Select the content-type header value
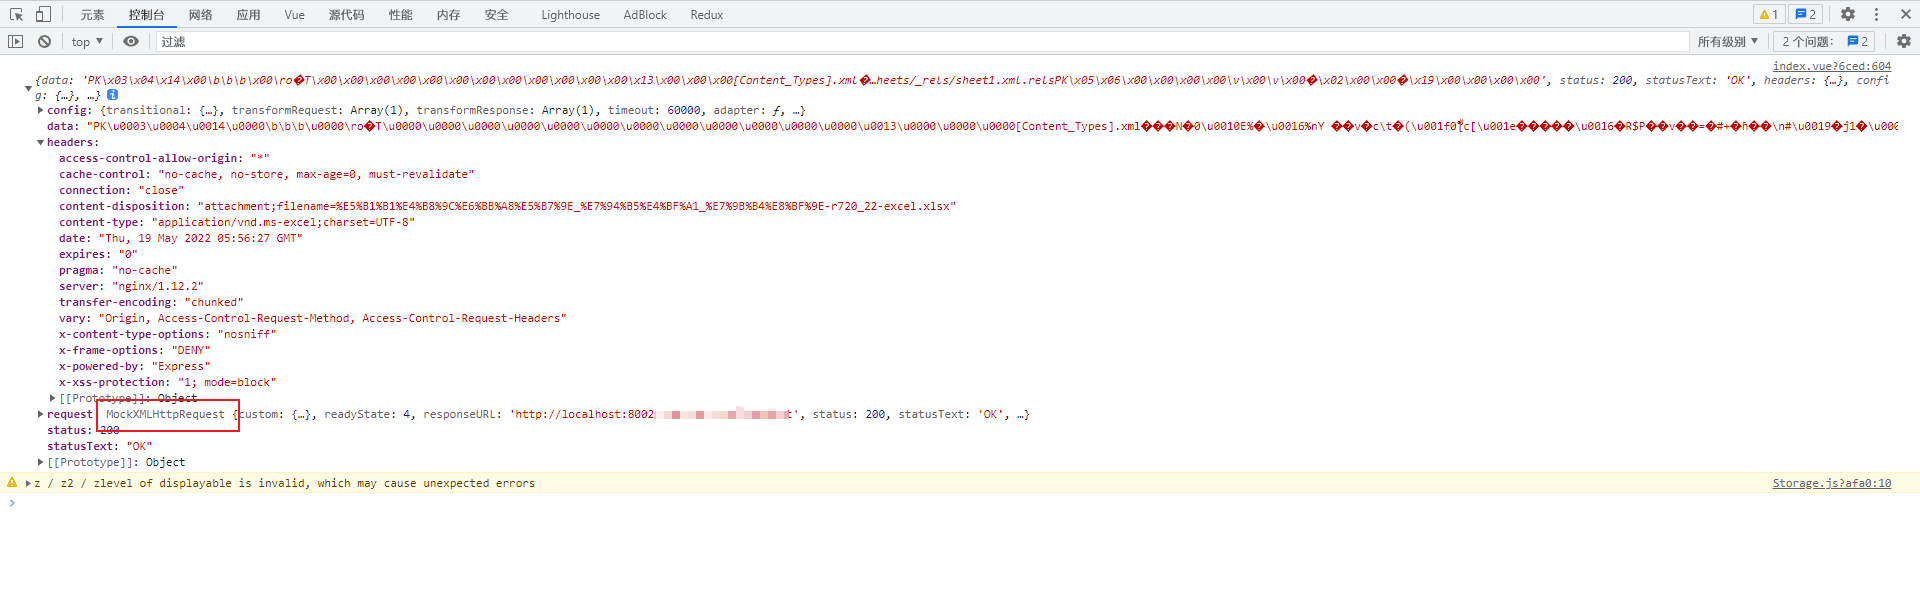The image size is (1920, 611). [x=283, y=222]
